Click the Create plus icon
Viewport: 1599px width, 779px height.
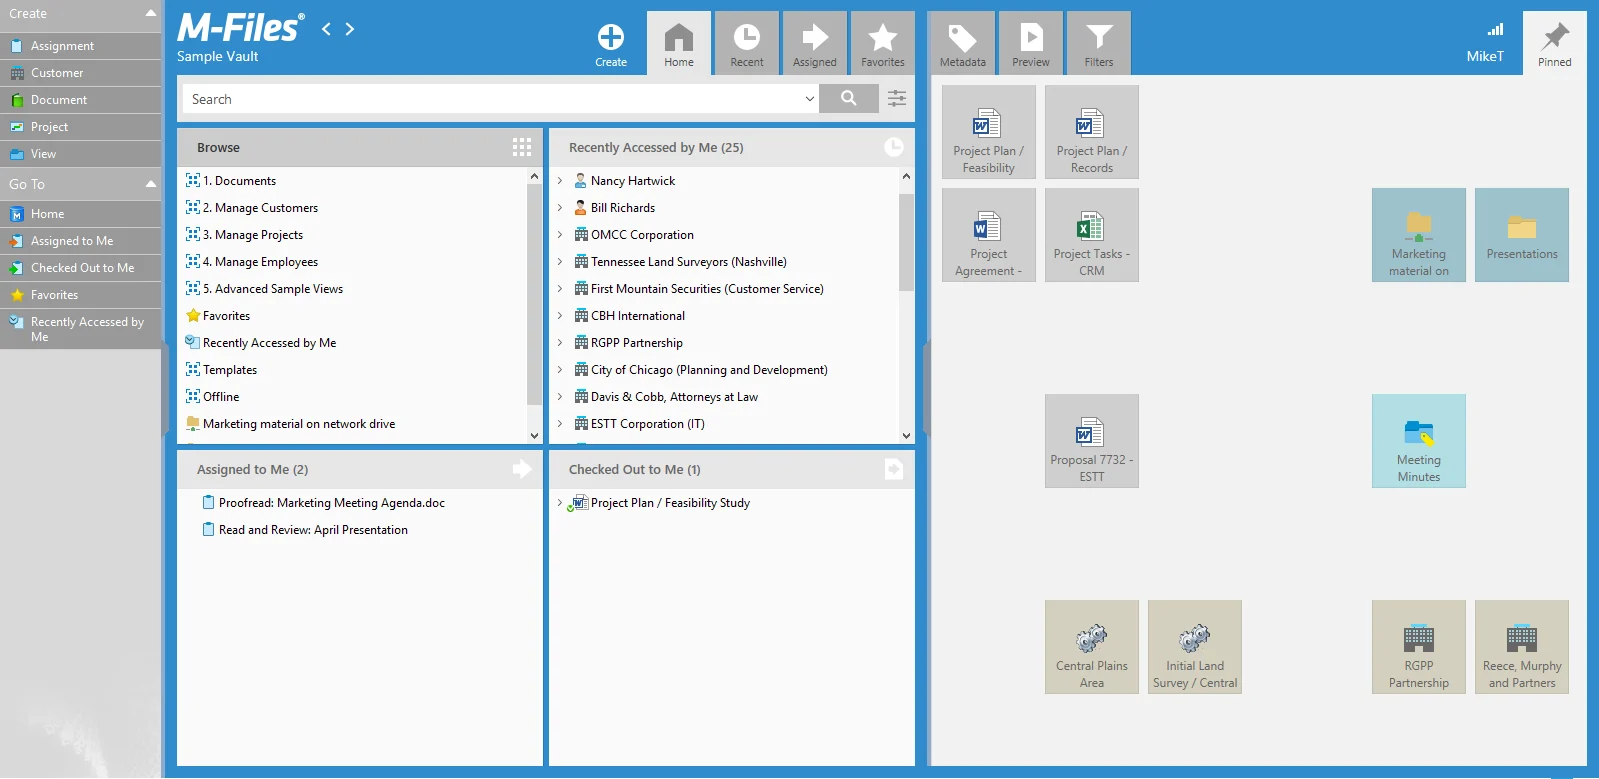(611, 44)
